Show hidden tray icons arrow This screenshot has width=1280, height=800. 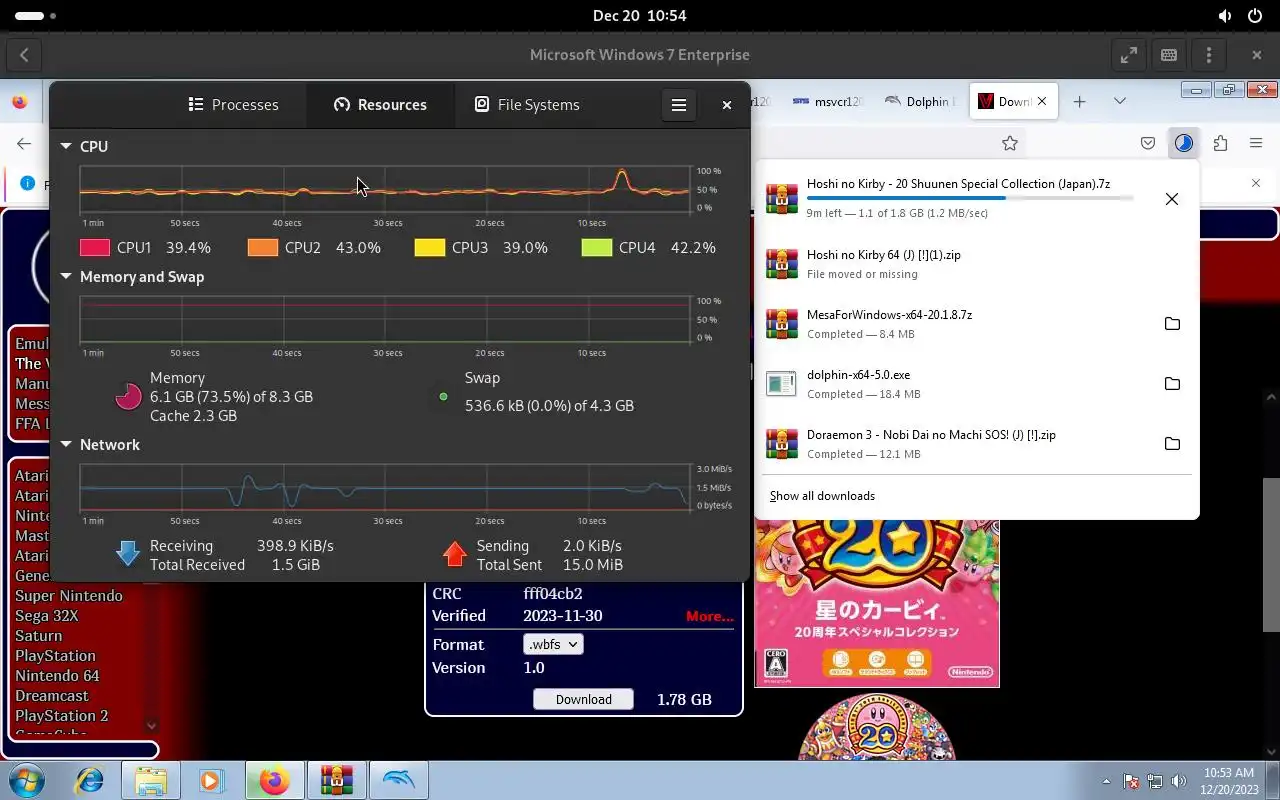coord(1106,781)
